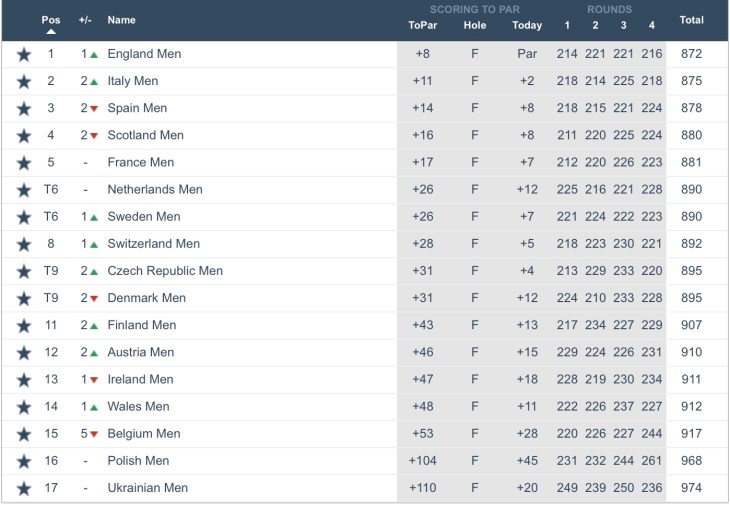This screenshot has width=730, height=505.
Task: Toggle favorite star for Belgium Men
Action: (24, 434)
